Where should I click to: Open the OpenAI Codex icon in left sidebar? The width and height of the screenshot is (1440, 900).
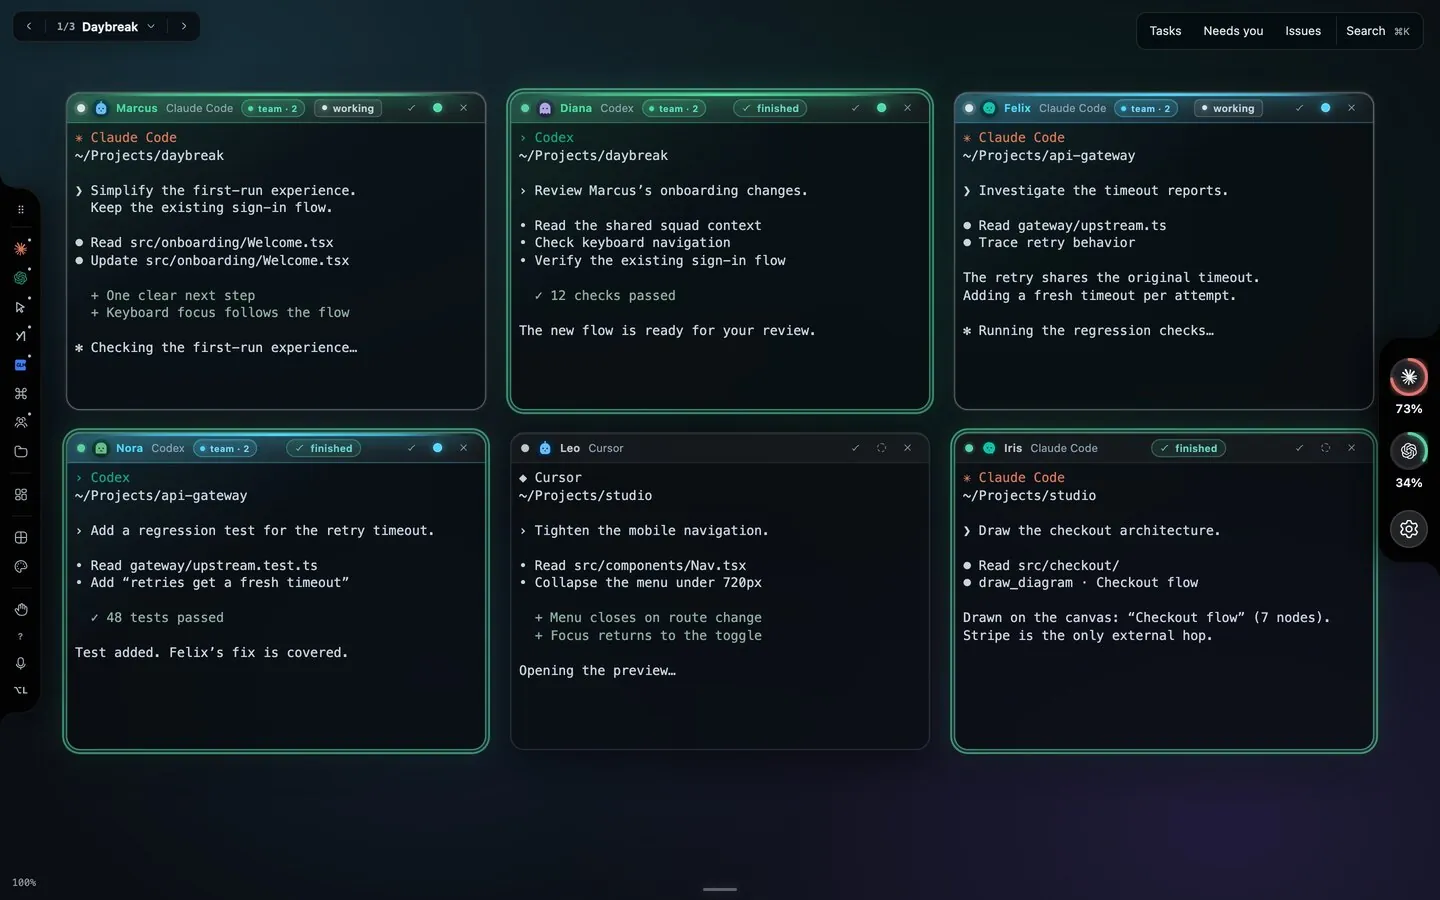click(x=20, y=278)
